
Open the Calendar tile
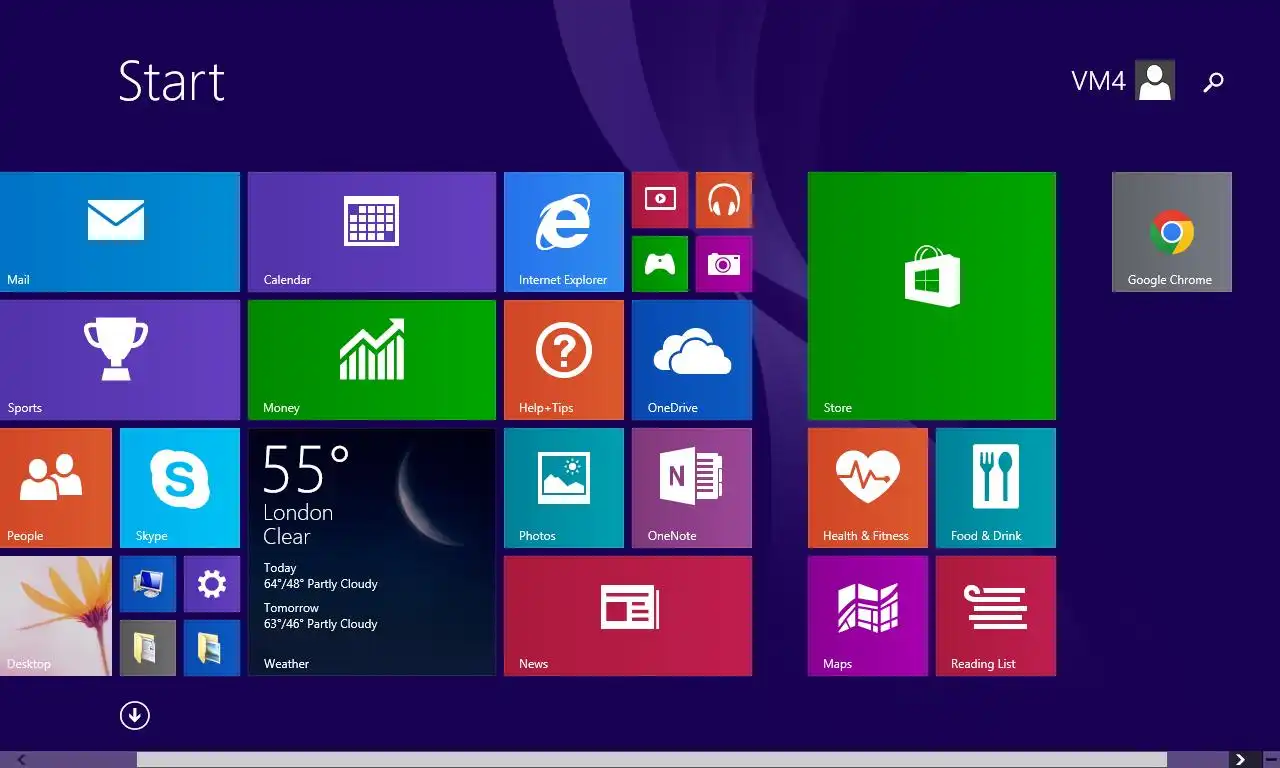[372, 232]
